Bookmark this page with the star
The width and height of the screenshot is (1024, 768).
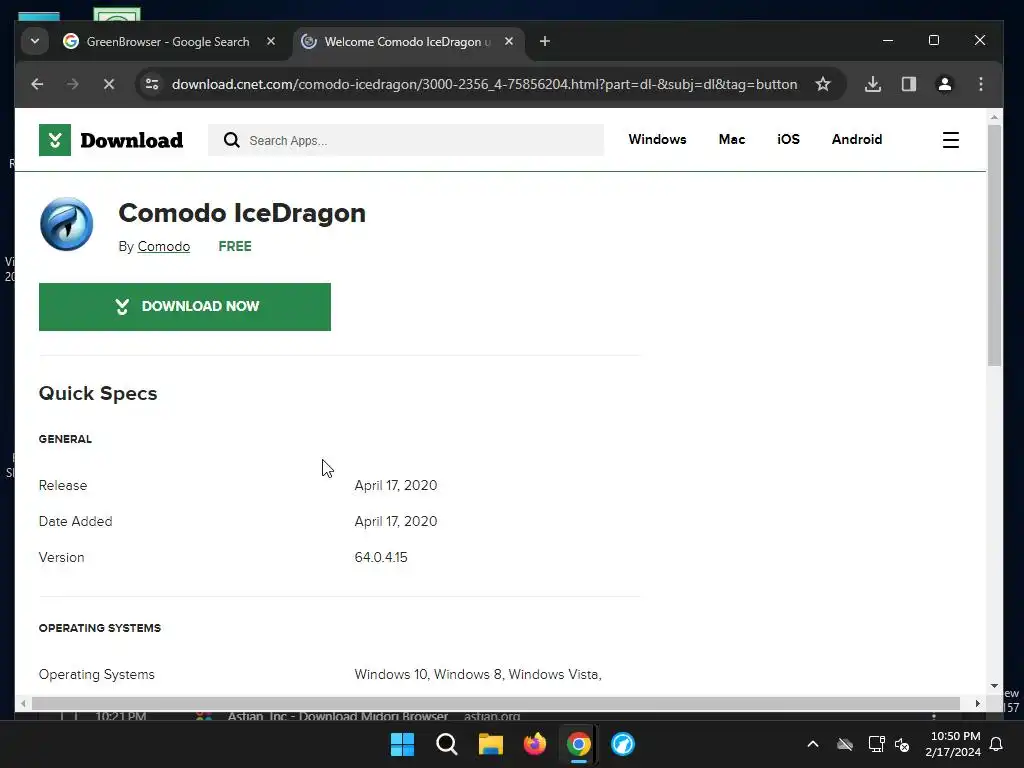point(823,84)
